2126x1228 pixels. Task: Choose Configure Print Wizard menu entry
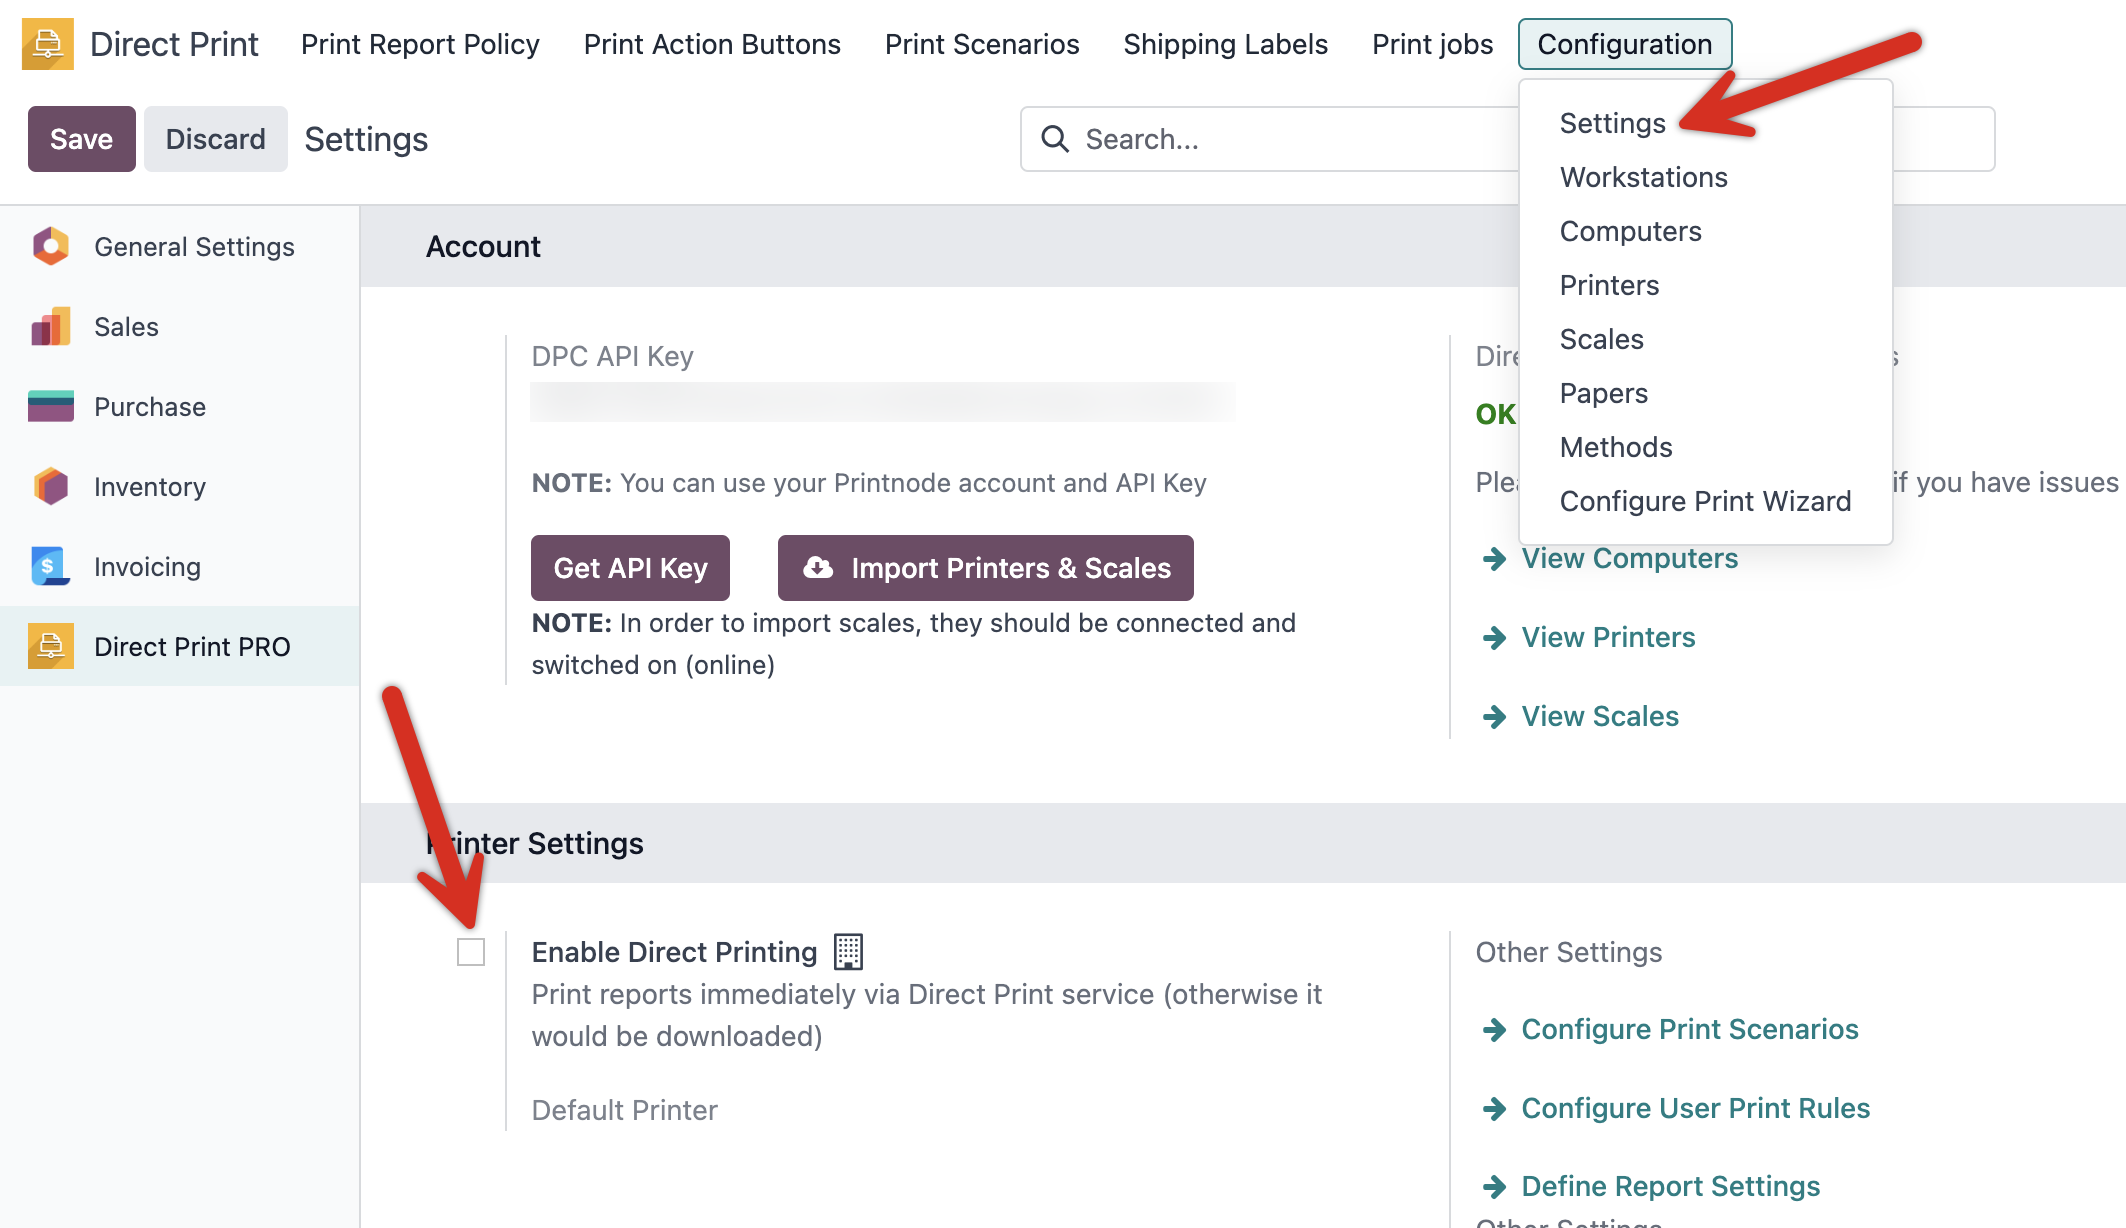(x=1706, y=501)
